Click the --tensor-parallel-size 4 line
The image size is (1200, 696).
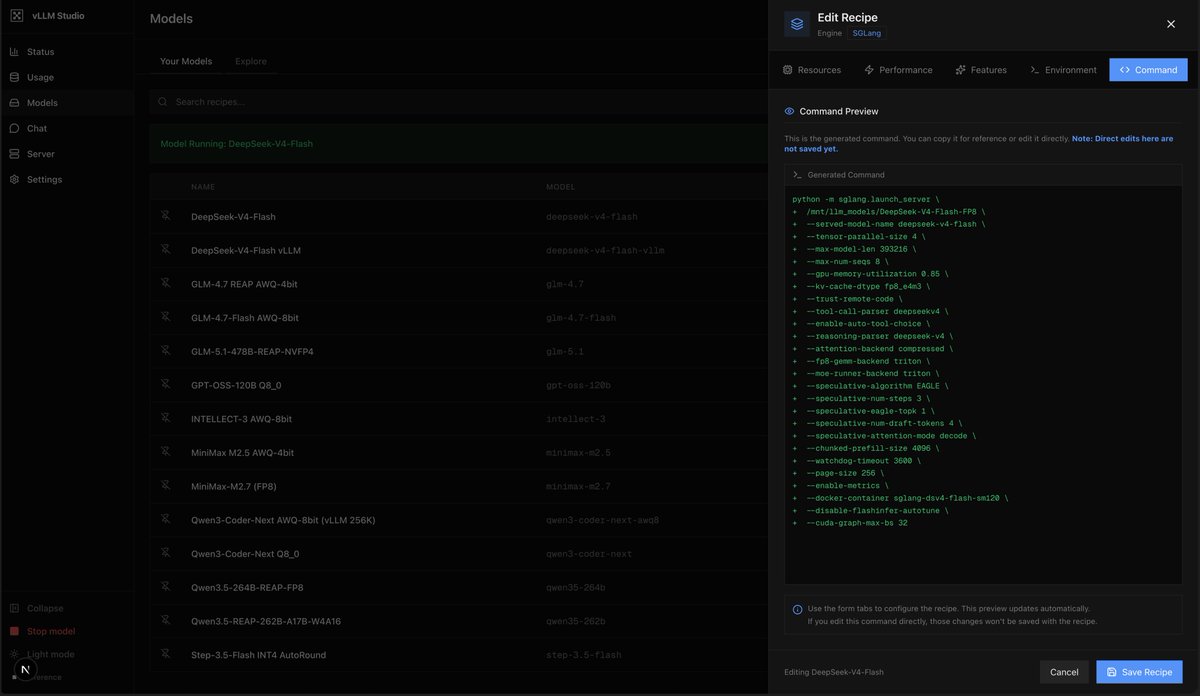(865, 237)
